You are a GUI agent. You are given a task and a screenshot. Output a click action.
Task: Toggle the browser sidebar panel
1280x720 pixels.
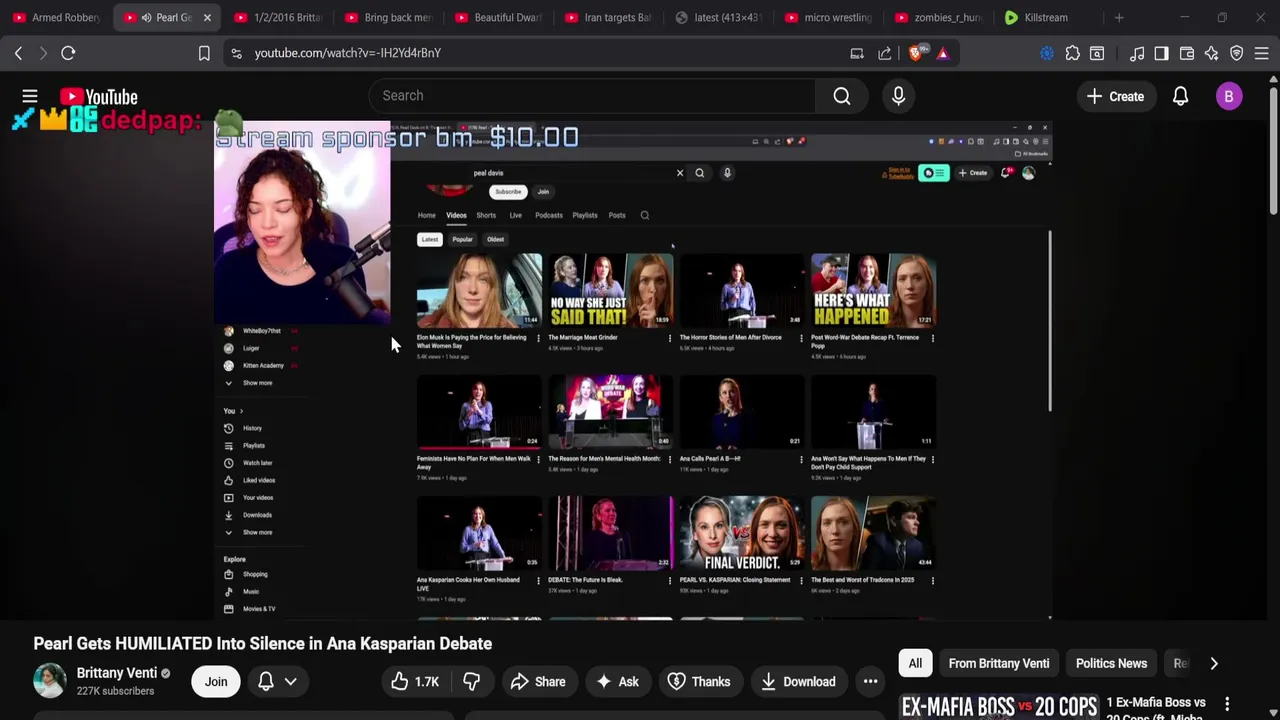(x=1162, y=53)
